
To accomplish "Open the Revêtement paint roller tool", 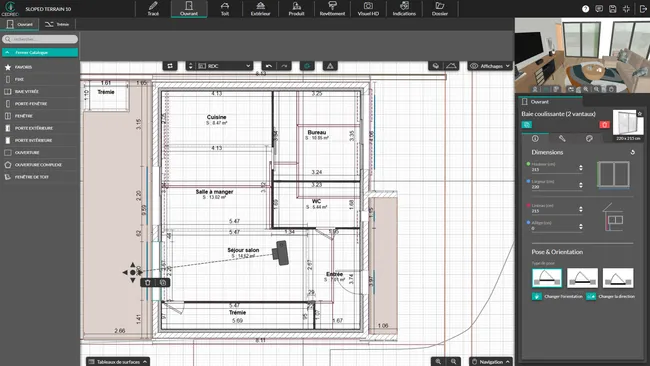I will point(332,8).
